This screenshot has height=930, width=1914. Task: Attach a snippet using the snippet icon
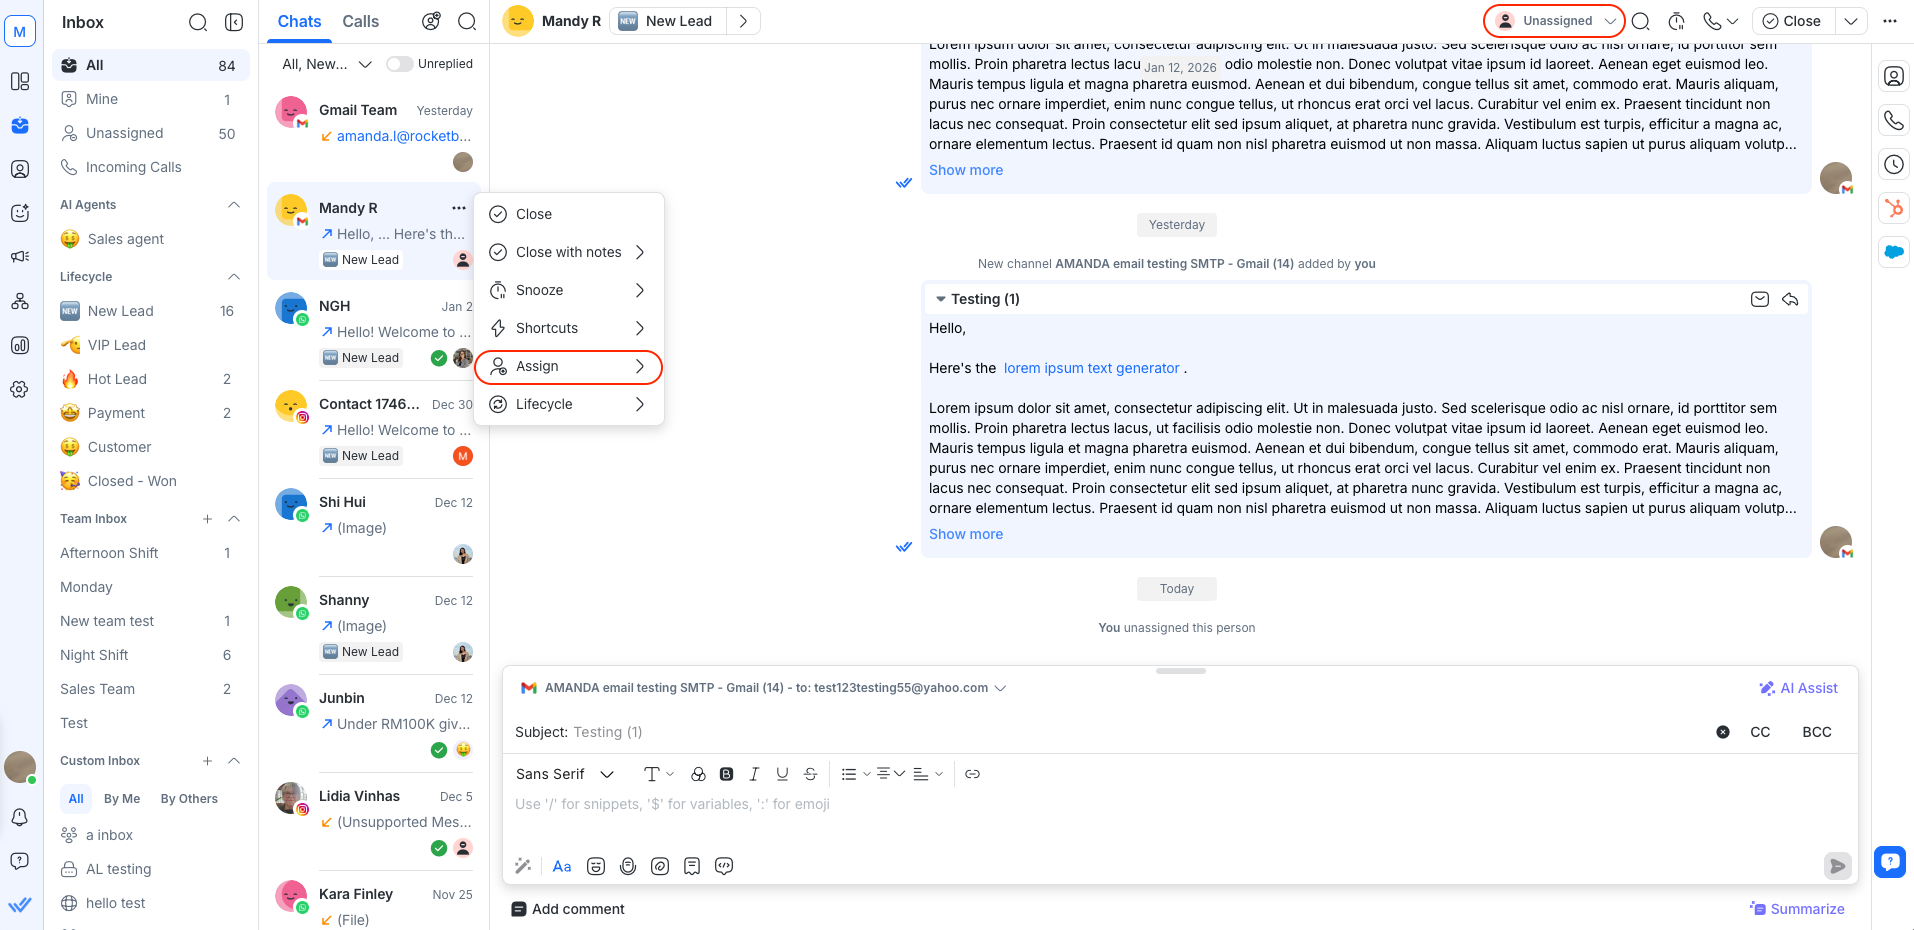point(691,866)
